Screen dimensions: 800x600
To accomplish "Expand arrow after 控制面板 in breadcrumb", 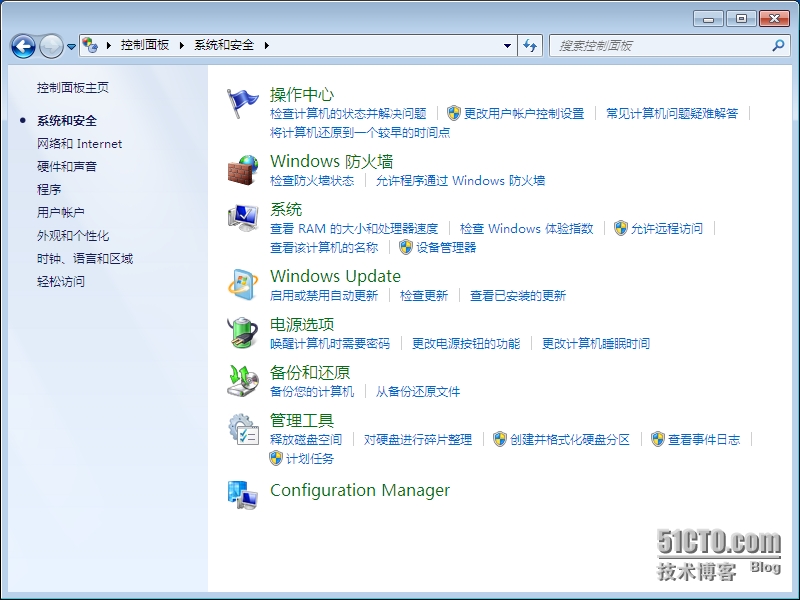I will (182, 45).
